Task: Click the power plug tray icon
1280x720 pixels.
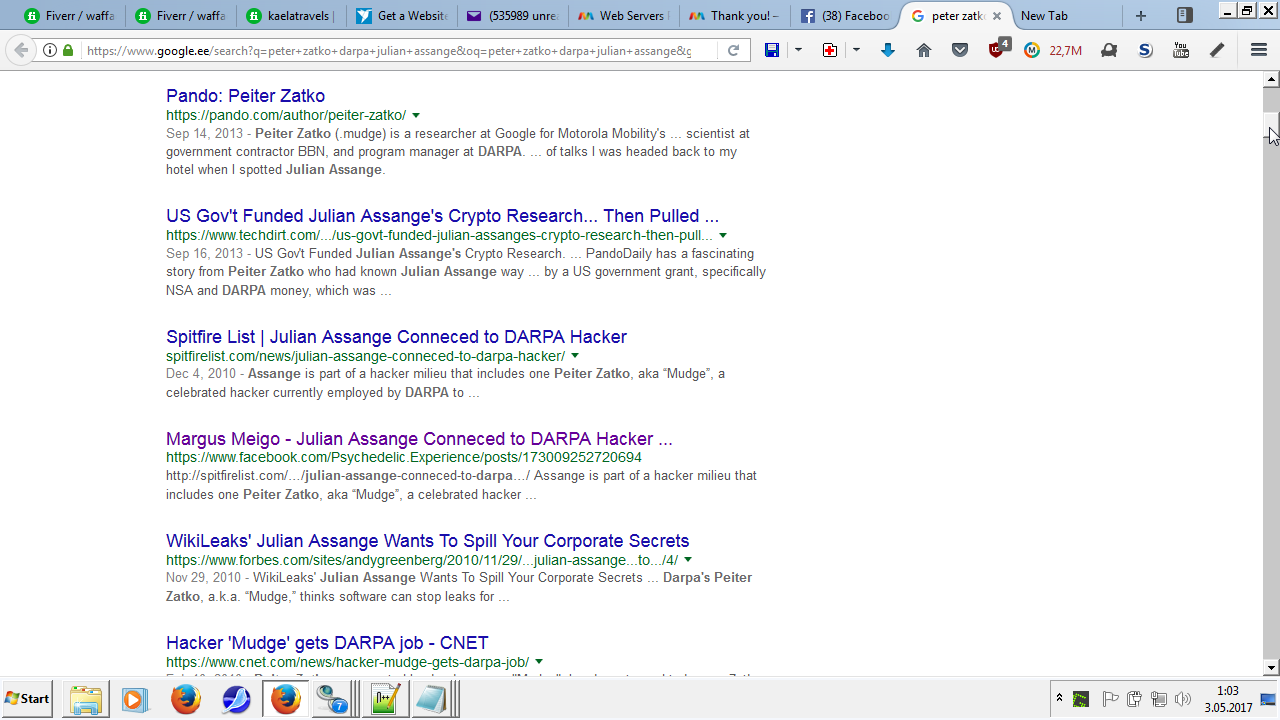Action: pyautogui.click(x=1134, y=699)
